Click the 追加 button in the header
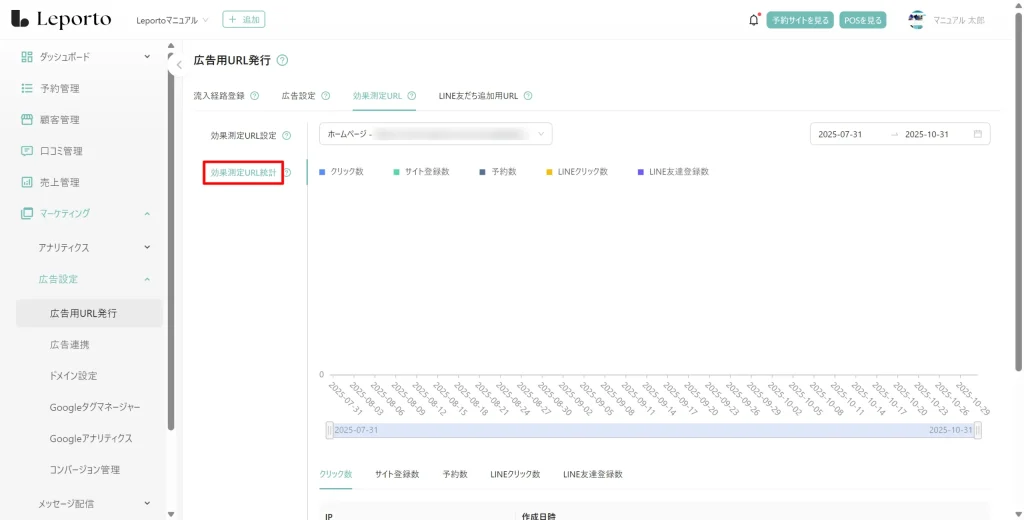 coord(244,20)
